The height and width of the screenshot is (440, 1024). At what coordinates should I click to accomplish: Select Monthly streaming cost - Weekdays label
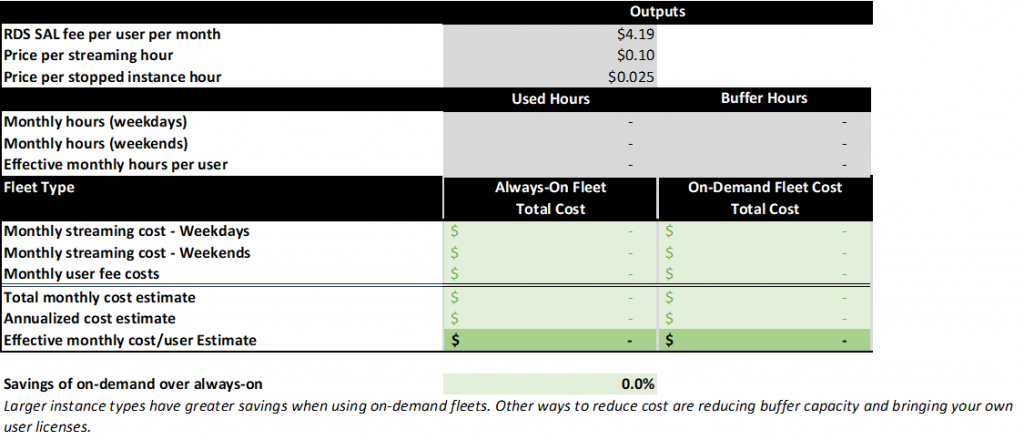coord(127,231)
